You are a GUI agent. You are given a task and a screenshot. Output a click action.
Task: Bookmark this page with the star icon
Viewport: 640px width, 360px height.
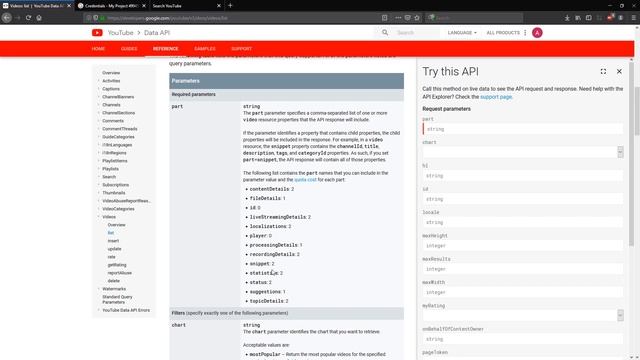point(417,18)
